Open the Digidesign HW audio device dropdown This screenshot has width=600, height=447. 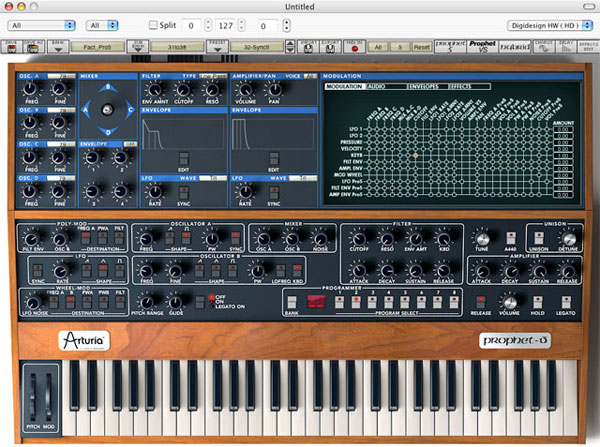tap(550, 26)
